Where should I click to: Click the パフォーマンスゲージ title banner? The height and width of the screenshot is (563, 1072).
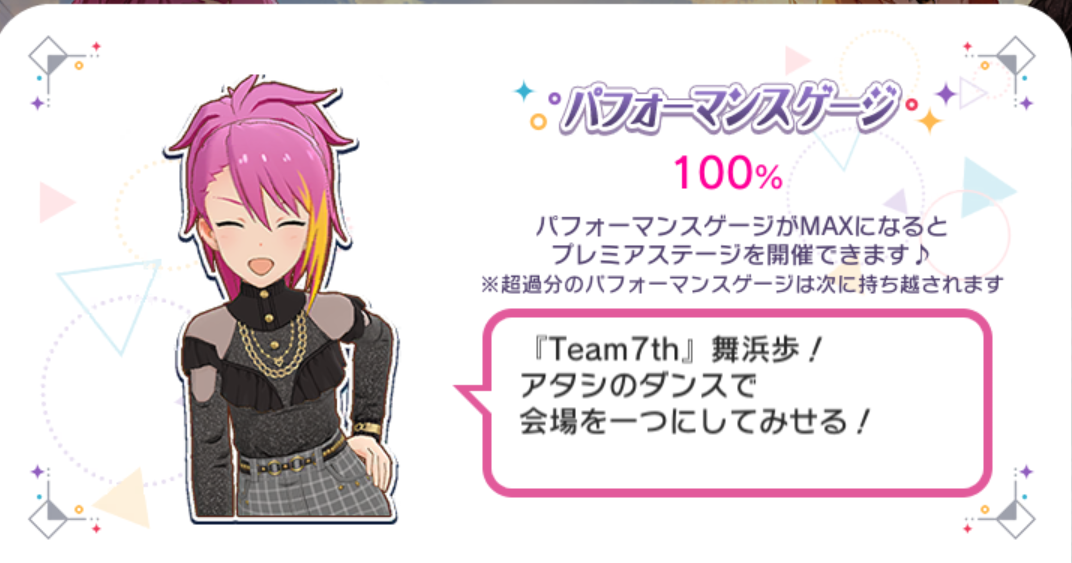[727, 107]
